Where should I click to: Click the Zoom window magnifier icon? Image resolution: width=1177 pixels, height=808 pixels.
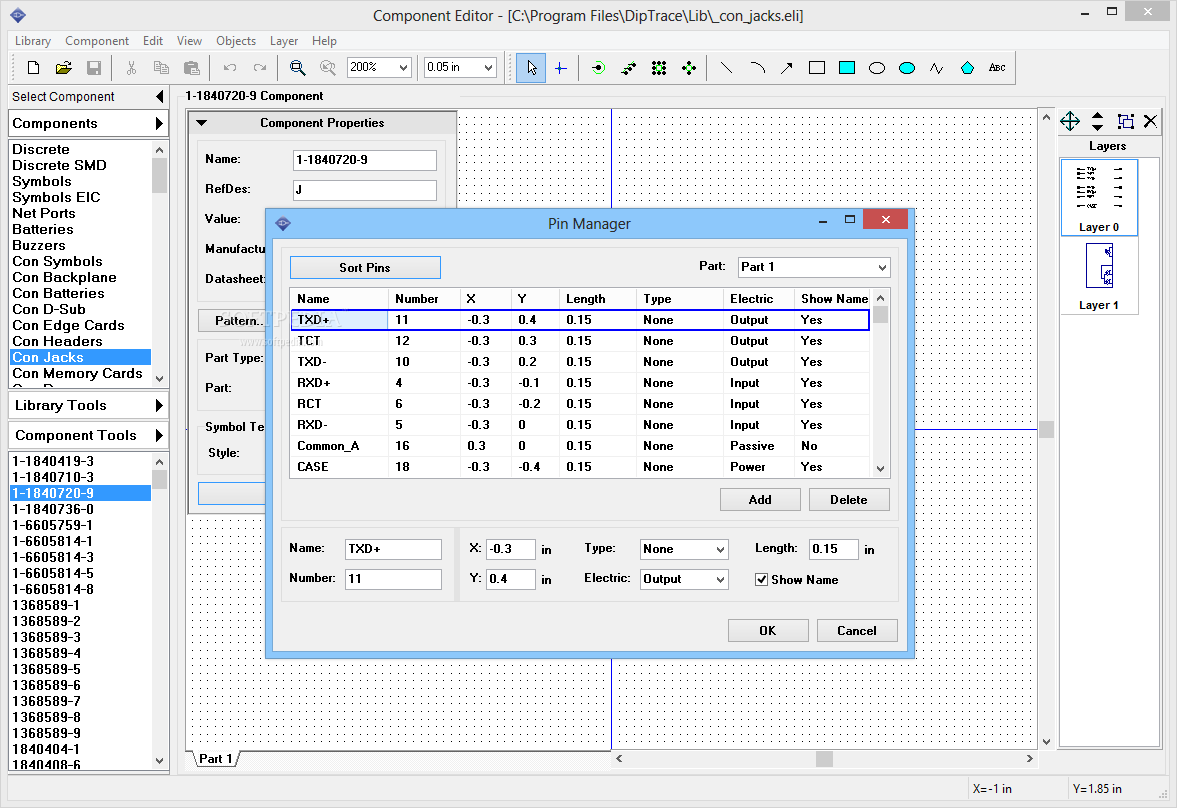297,68
